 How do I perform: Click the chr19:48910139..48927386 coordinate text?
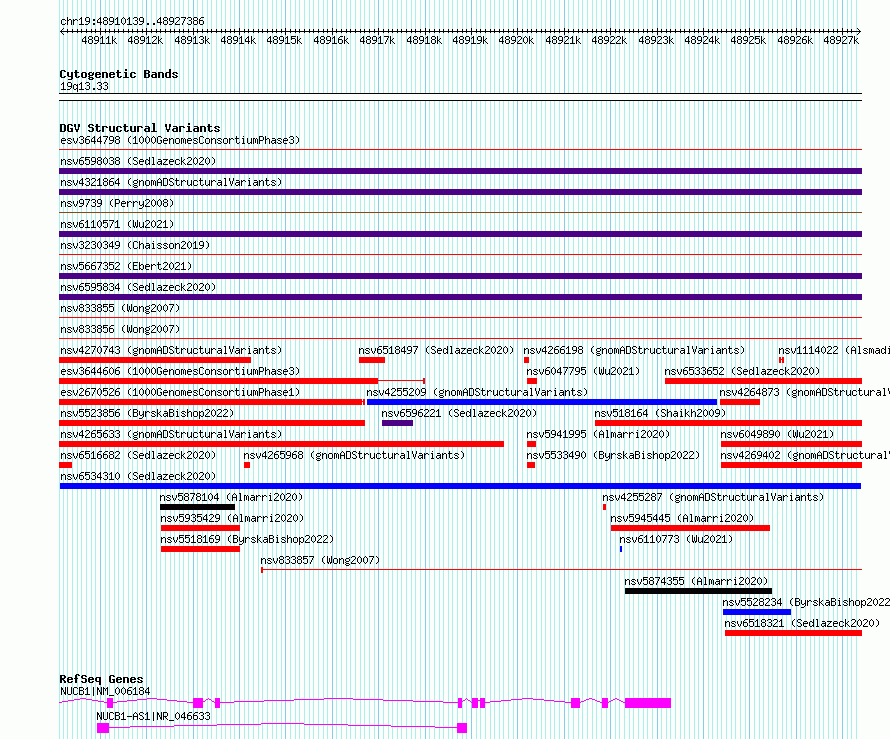point(132,21)
